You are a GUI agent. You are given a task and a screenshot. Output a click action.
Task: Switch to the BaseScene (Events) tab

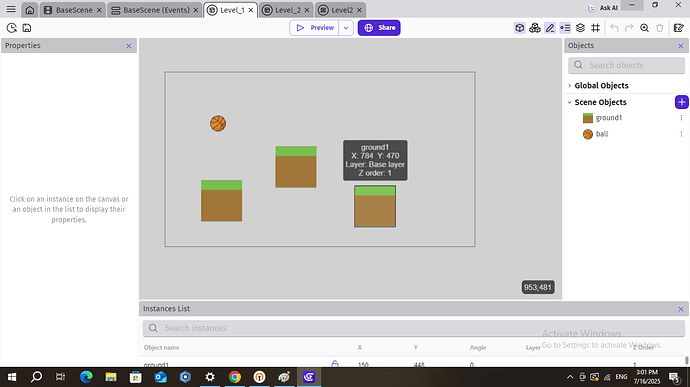(x=154, y=10)
